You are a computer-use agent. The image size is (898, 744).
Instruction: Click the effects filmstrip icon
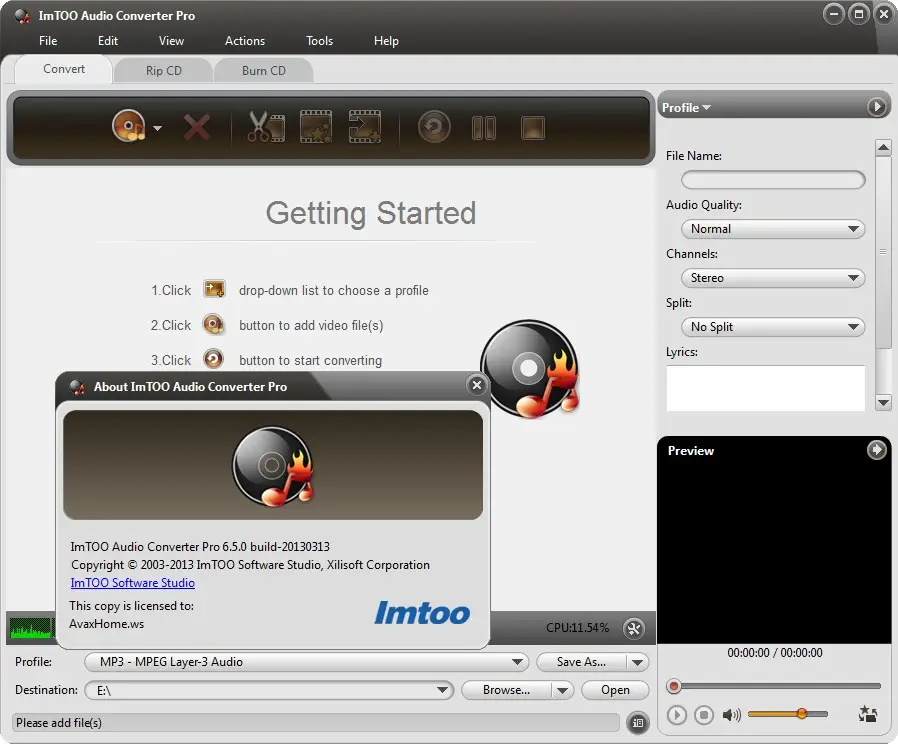(x=315, y=127)
